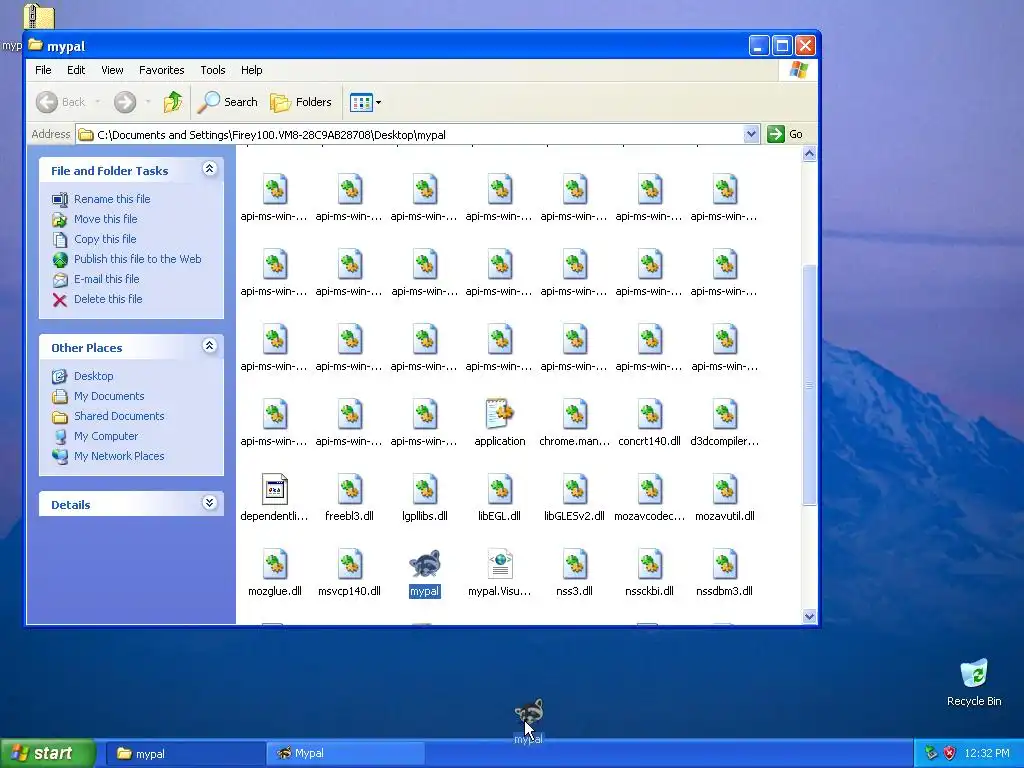Open the Edit menu
The height and width of the screenshot is (768, 1024).
tap(76, 70)
